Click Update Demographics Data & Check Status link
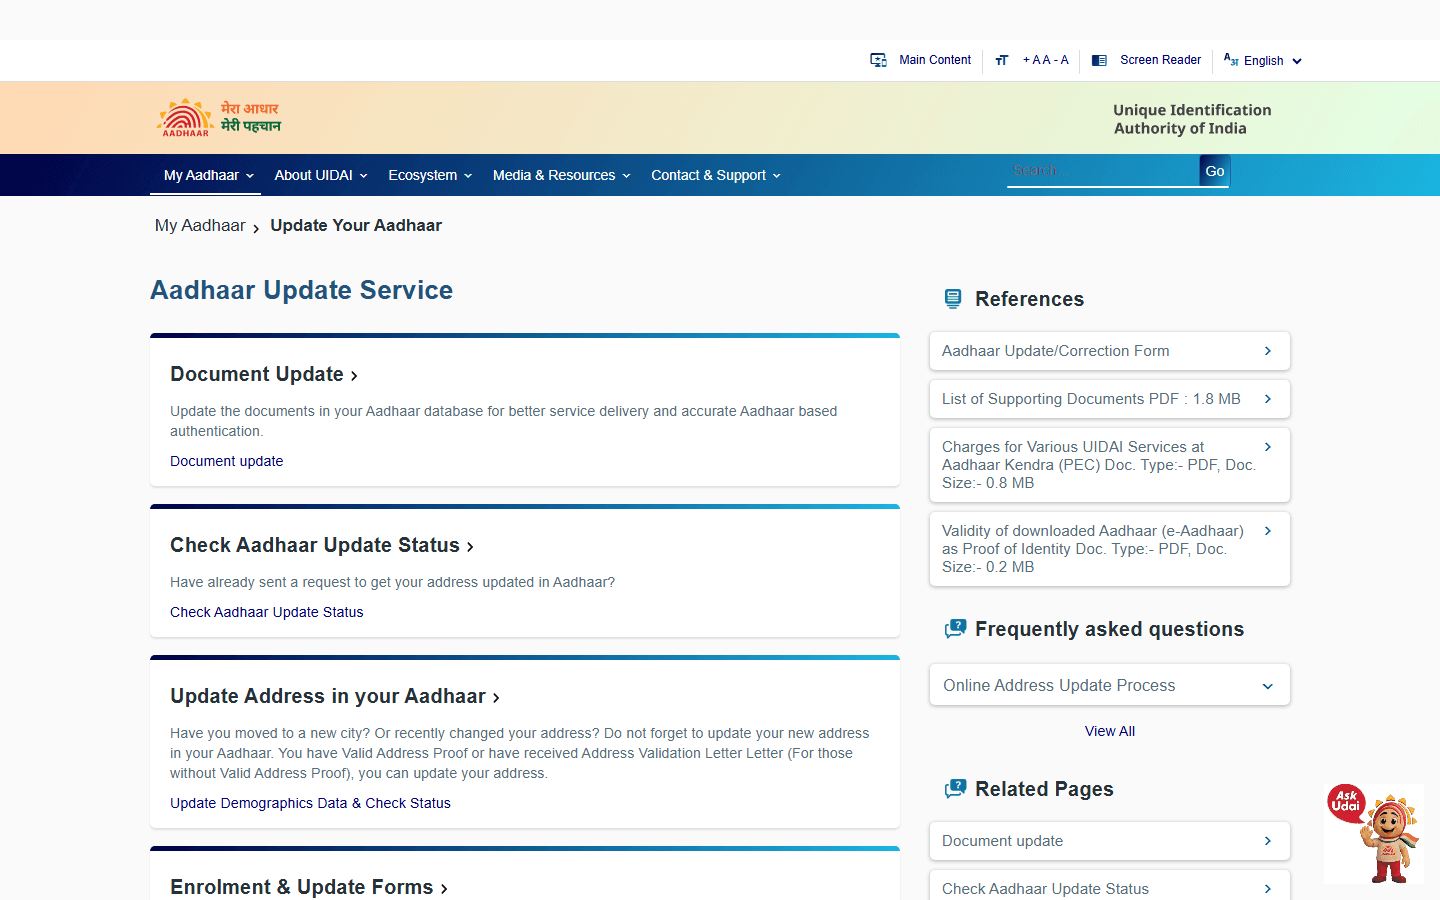 (310, 803)
